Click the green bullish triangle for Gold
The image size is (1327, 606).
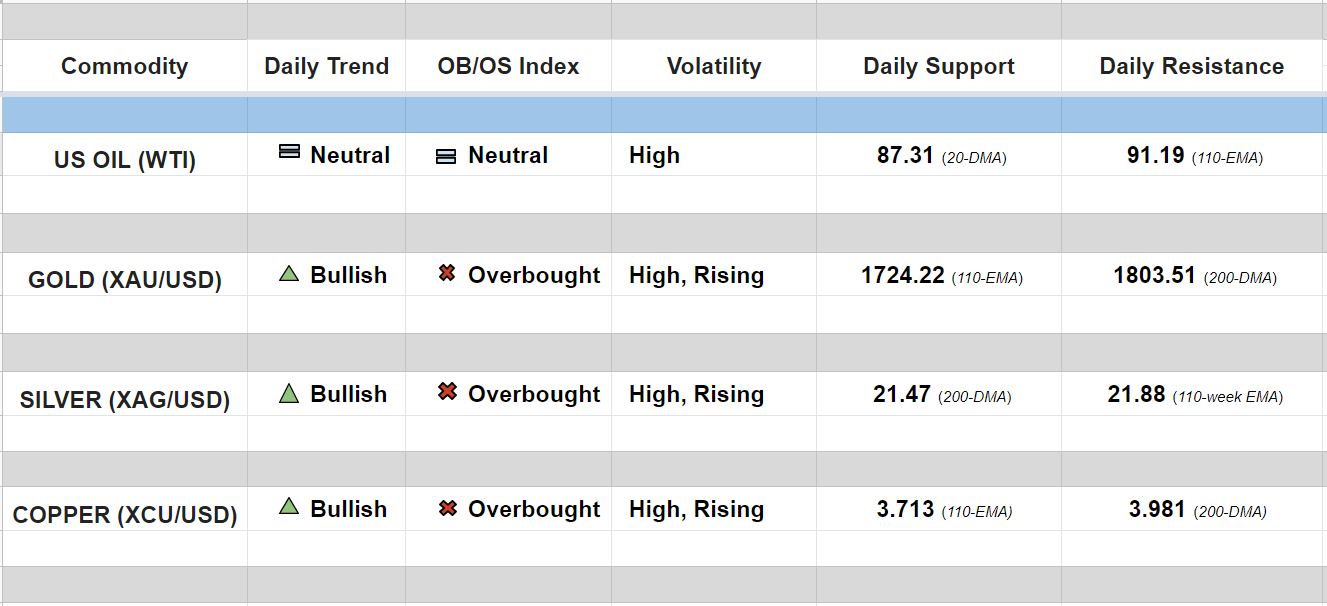289,273
